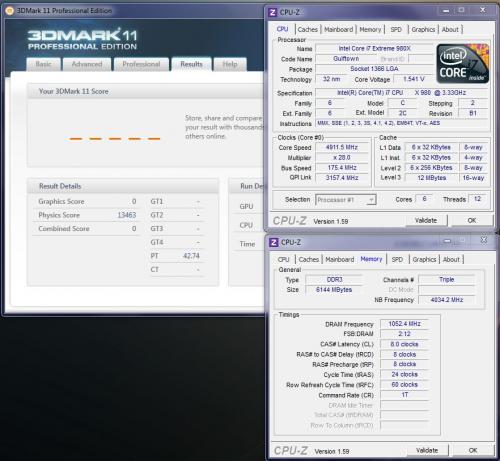Minimize the upper CPU-Z window

point(446,11)
